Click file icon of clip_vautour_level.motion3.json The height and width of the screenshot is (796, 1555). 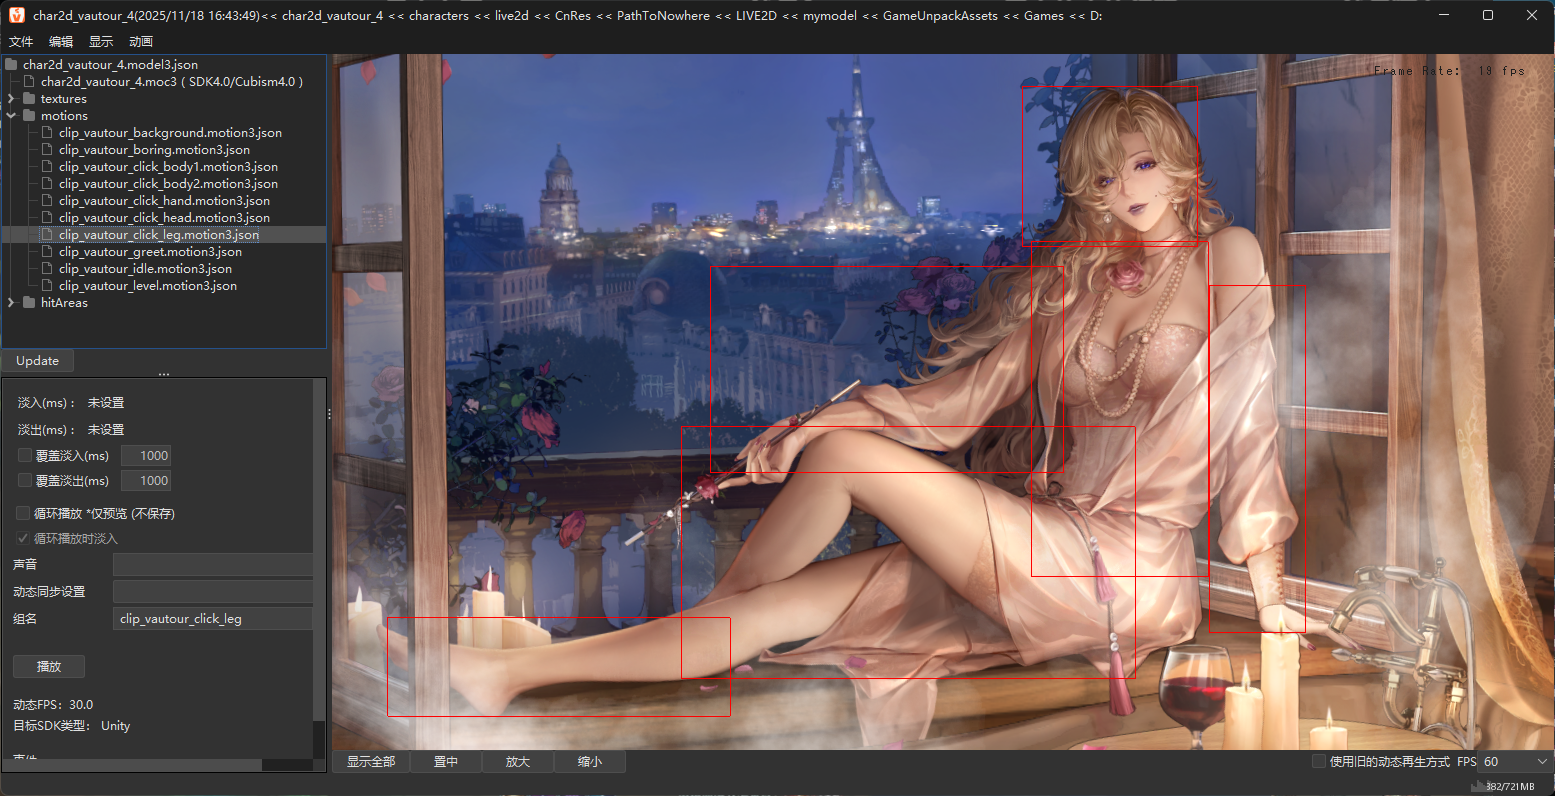coord(47,286)
